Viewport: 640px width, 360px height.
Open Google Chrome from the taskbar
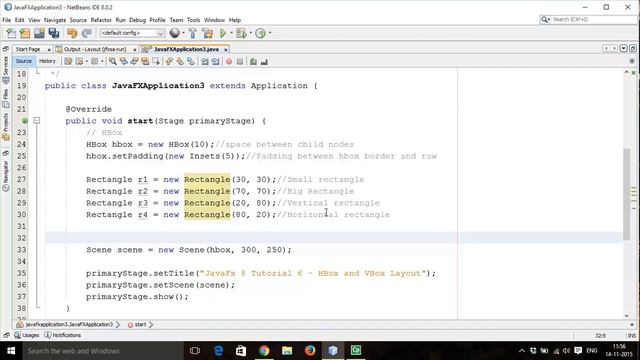tap(264, 351)
